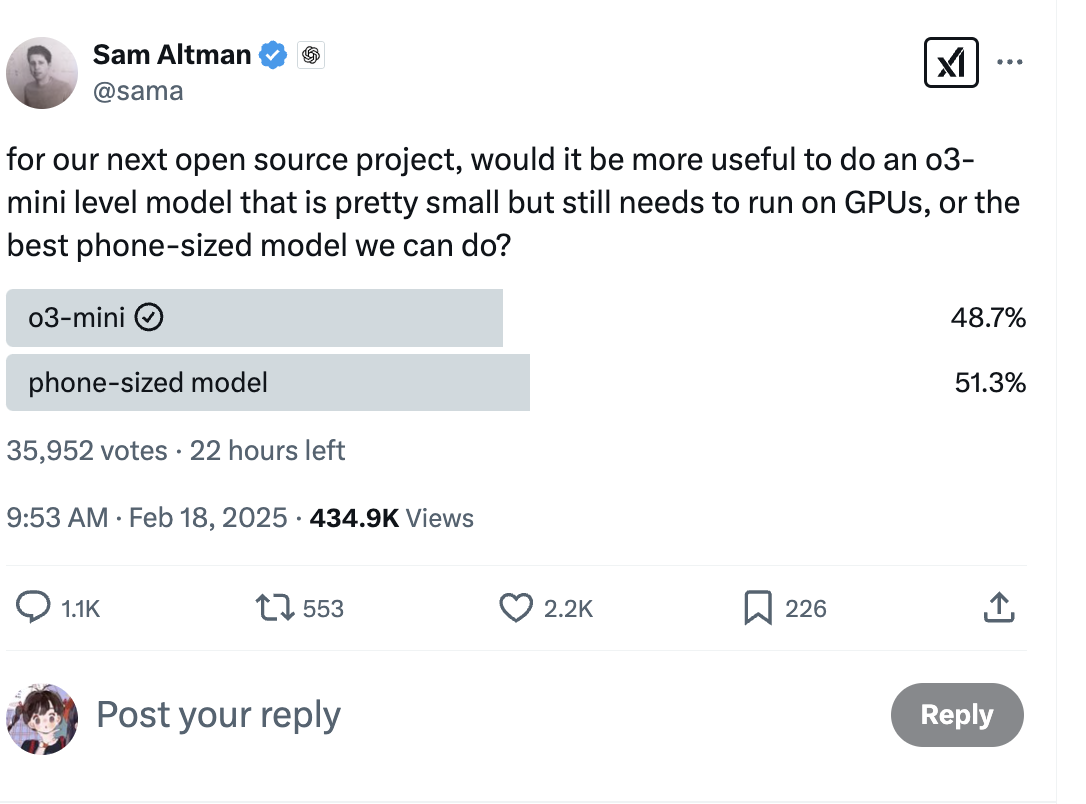Click the @sama handle
The height and width of the screenshot is (804, 1086).
(138, 91)
